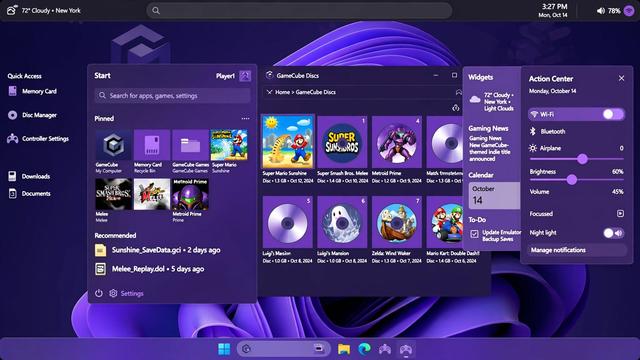Image resolution: width=640 pixels, height=360 pixels.
Task: Click the Bluetooth label in Action Center
Action: point(553,131)
